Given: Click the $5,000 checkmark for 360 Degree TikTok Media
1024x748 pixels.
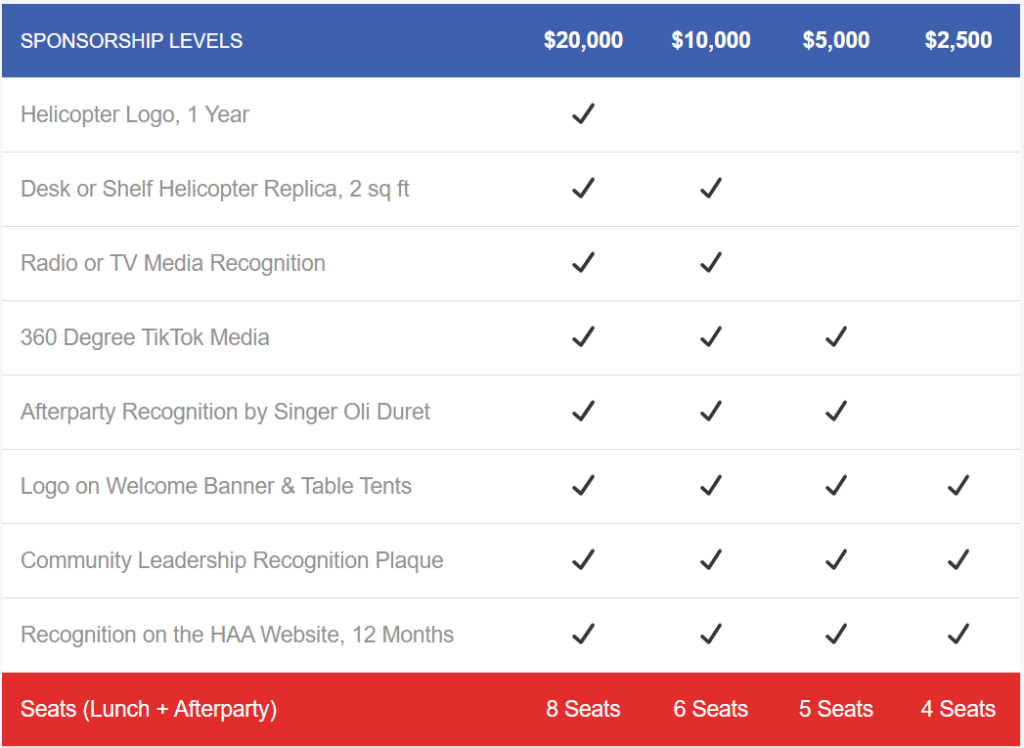Looking at the screenshot, I should [x=836, y=337].
